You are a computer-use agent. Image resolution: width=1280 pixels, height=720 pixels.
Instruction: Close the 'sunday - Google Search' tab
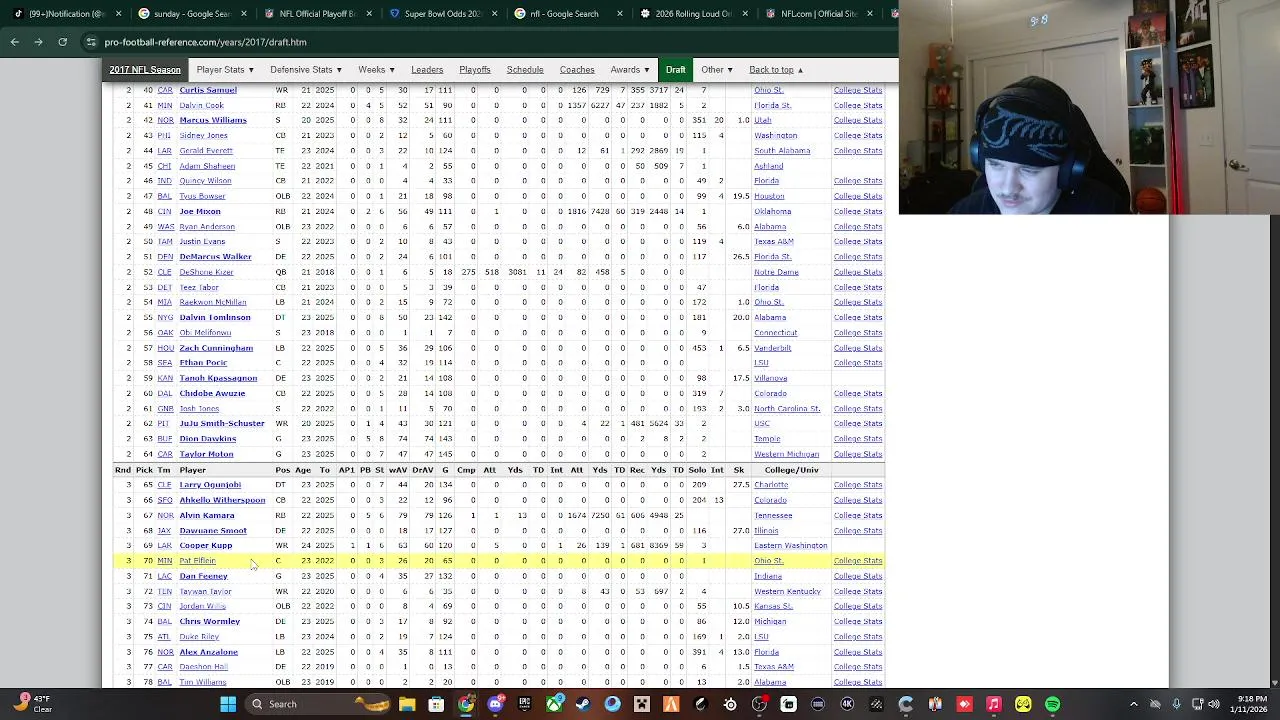244,14
